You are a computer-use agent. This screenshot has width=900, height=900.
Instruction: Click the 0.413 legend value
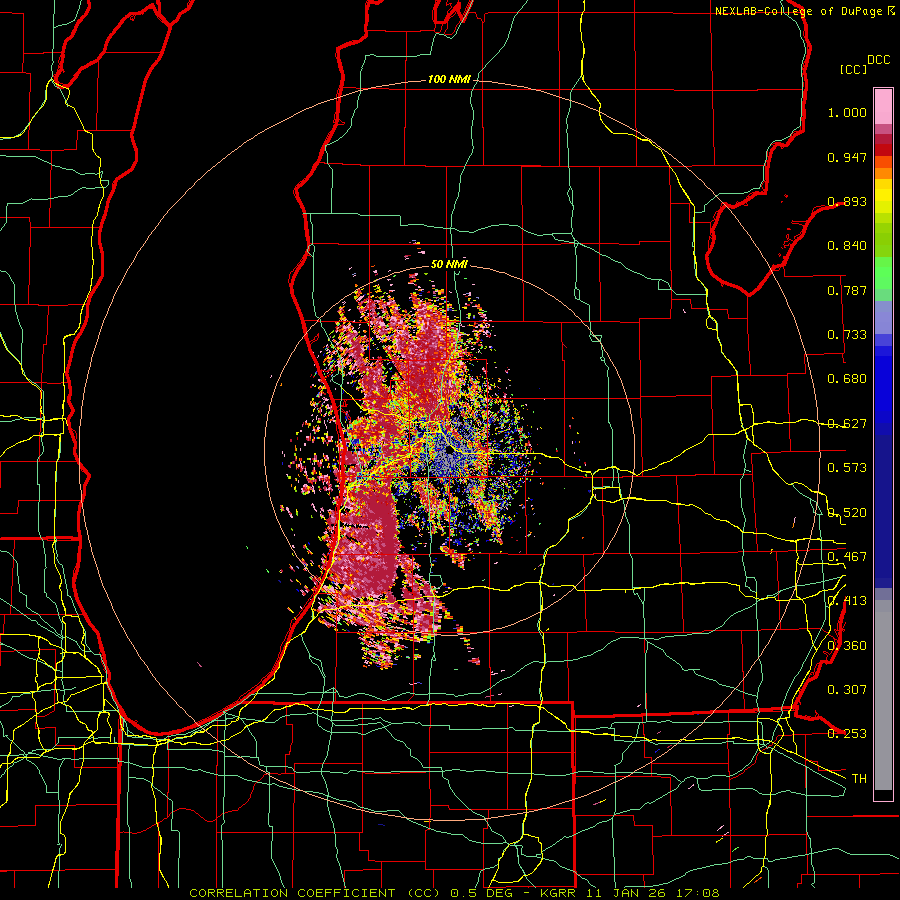click(847, 601)
